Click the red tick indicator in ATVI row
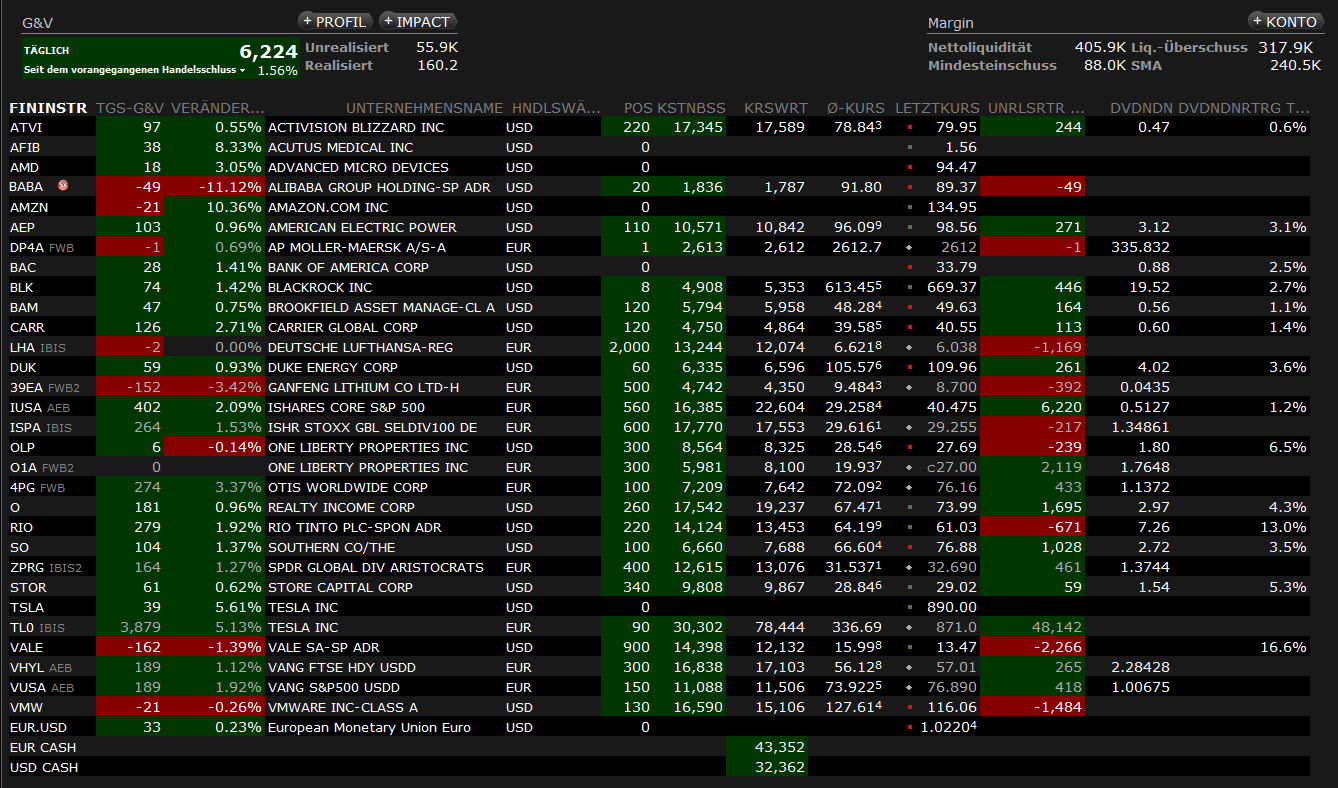The width and height of the screenshot is (1338, 788). [x=909, y=128]
